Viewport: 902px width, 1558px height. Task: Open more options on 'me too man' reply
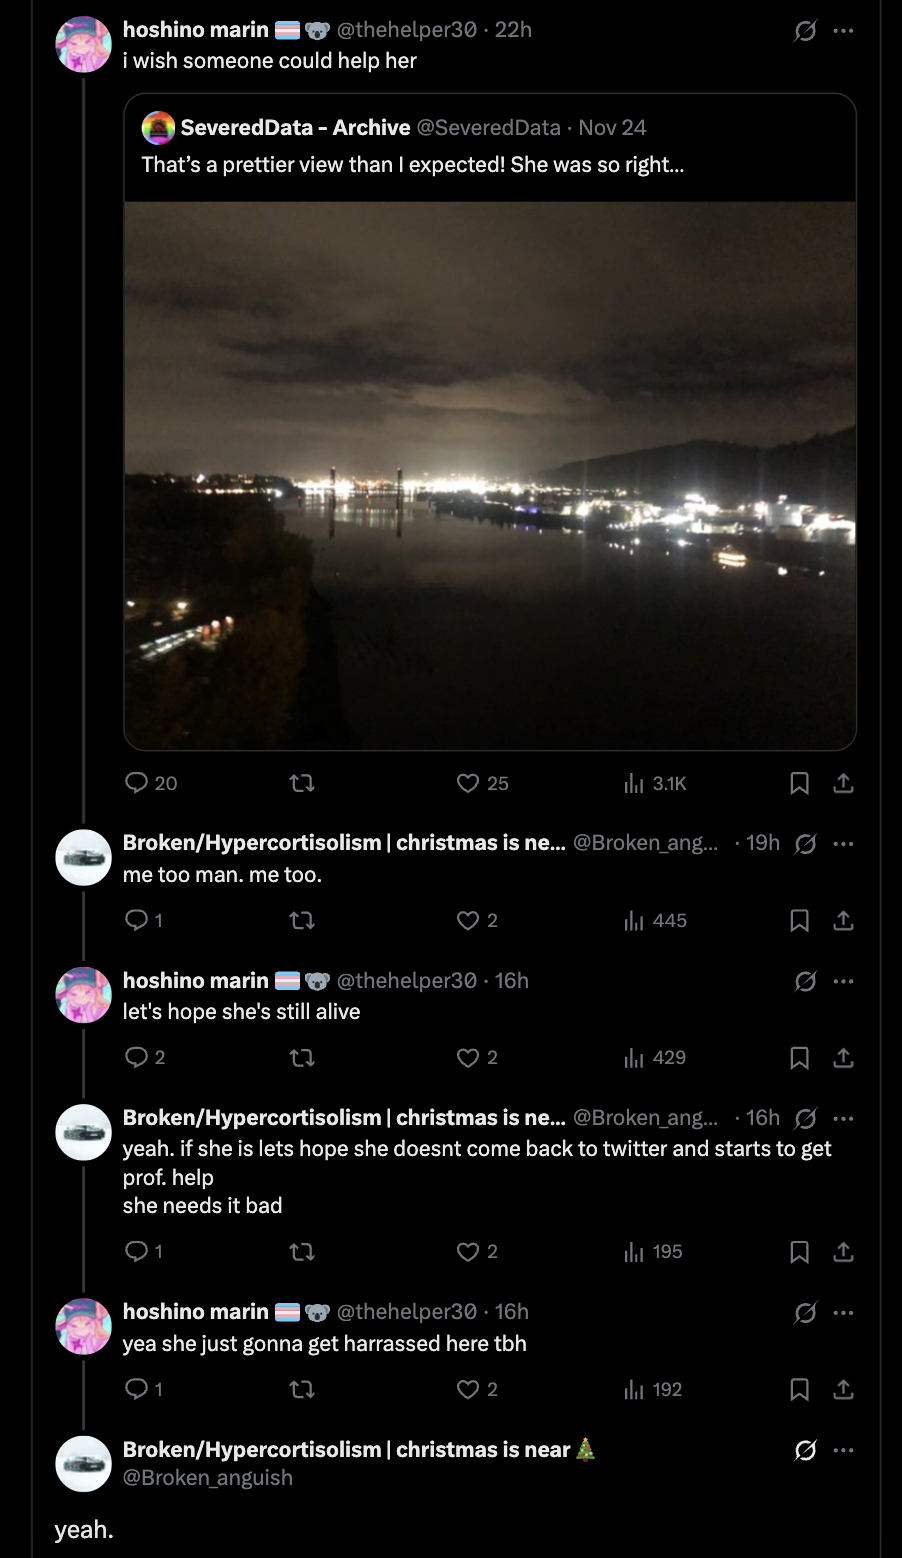843,843
